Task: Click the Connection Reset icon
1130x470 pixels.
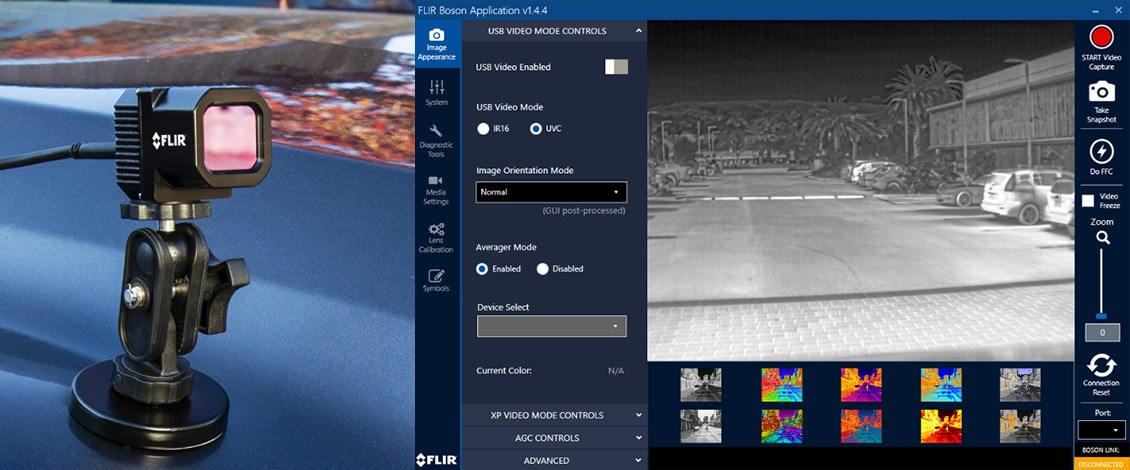Action: coord(1101,365)
